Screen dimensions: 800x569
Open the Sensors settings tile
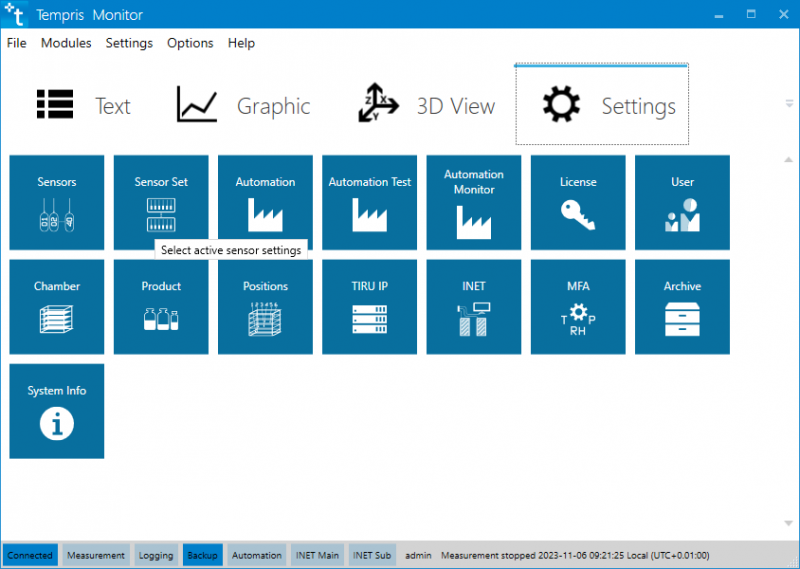click(x=57, y=202)
